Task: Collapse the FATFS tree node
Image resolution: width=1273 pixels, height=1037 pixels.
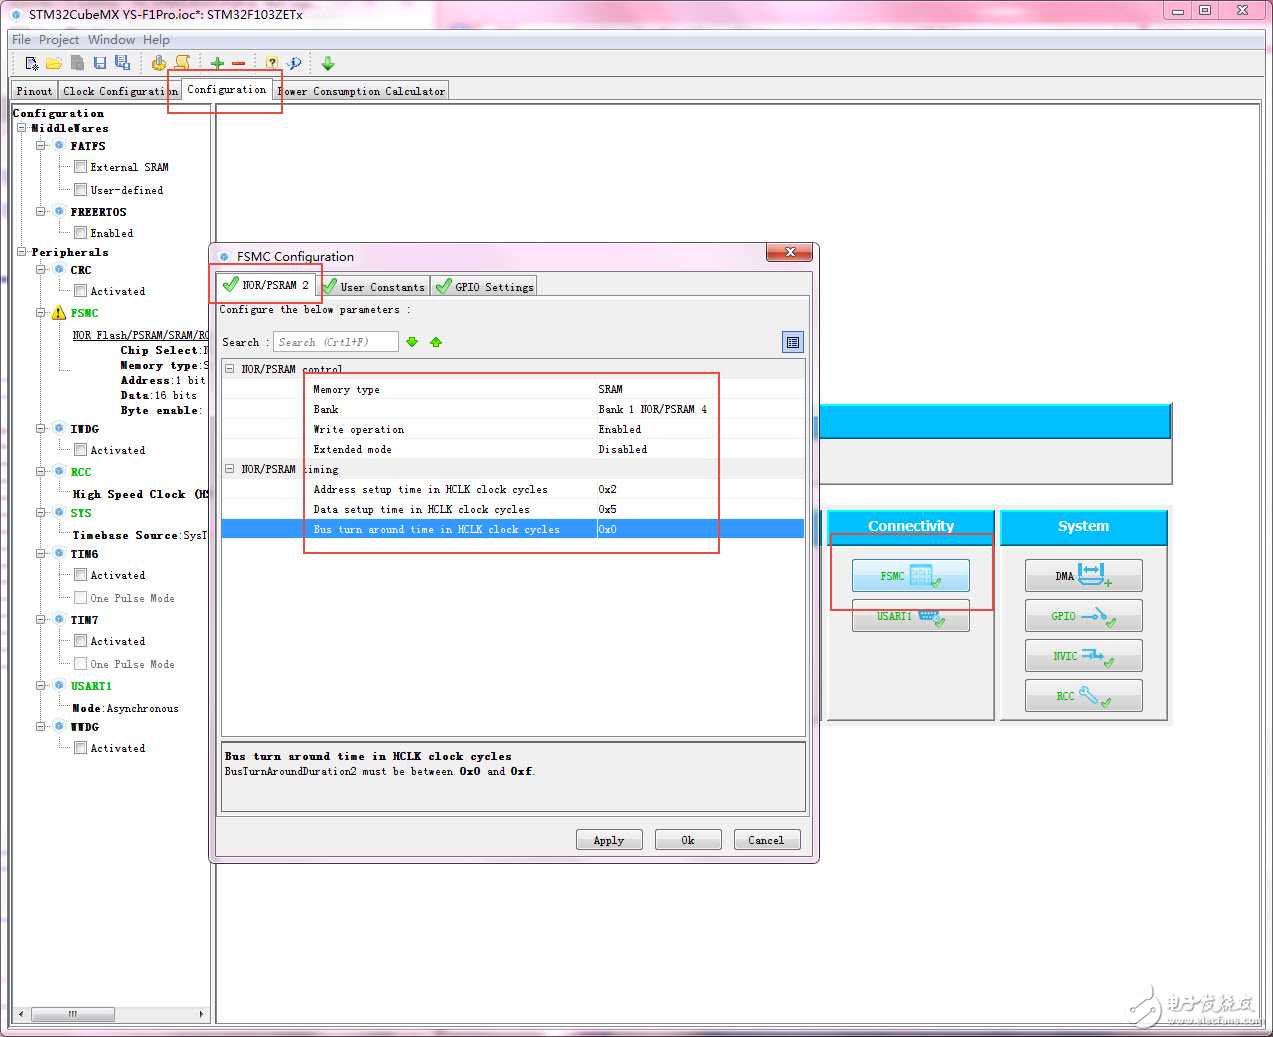Action: [41, 145]
